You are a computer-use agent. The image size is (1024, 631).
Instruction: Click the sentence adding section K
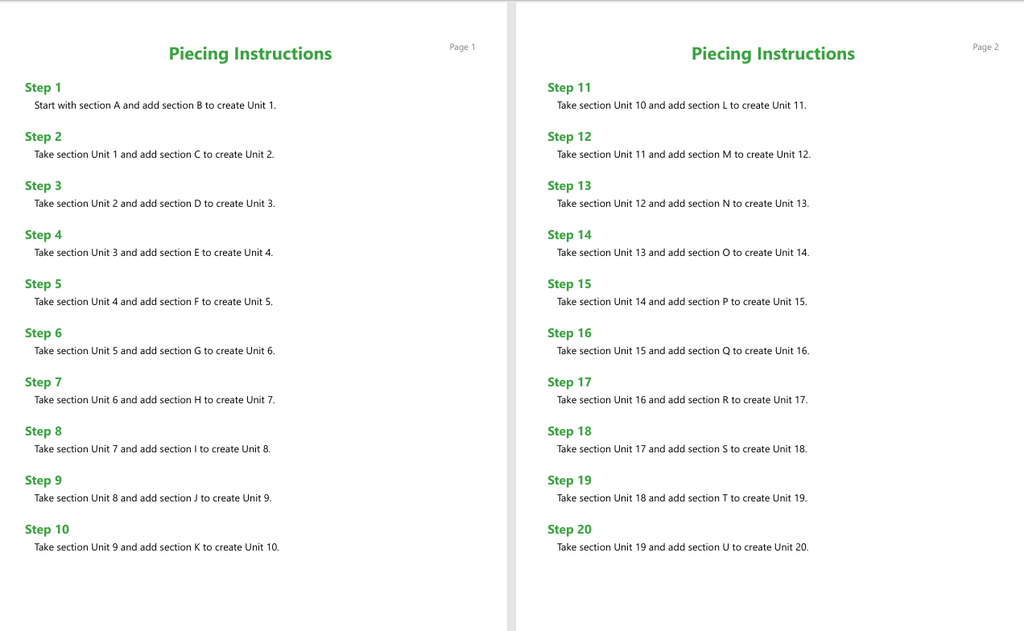tap(157, 547)
